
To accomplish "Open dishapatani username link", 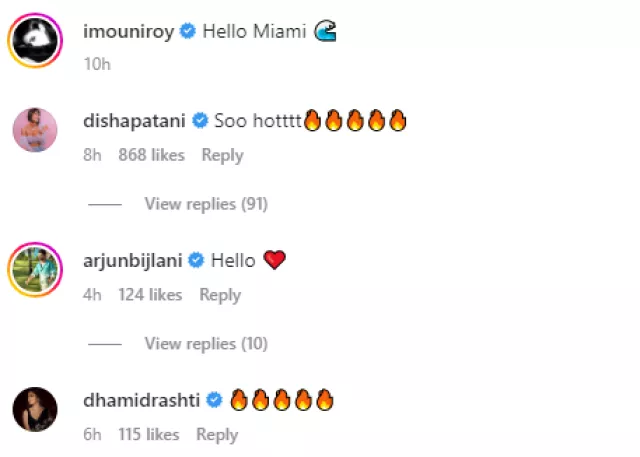I will tap(135, 121).
